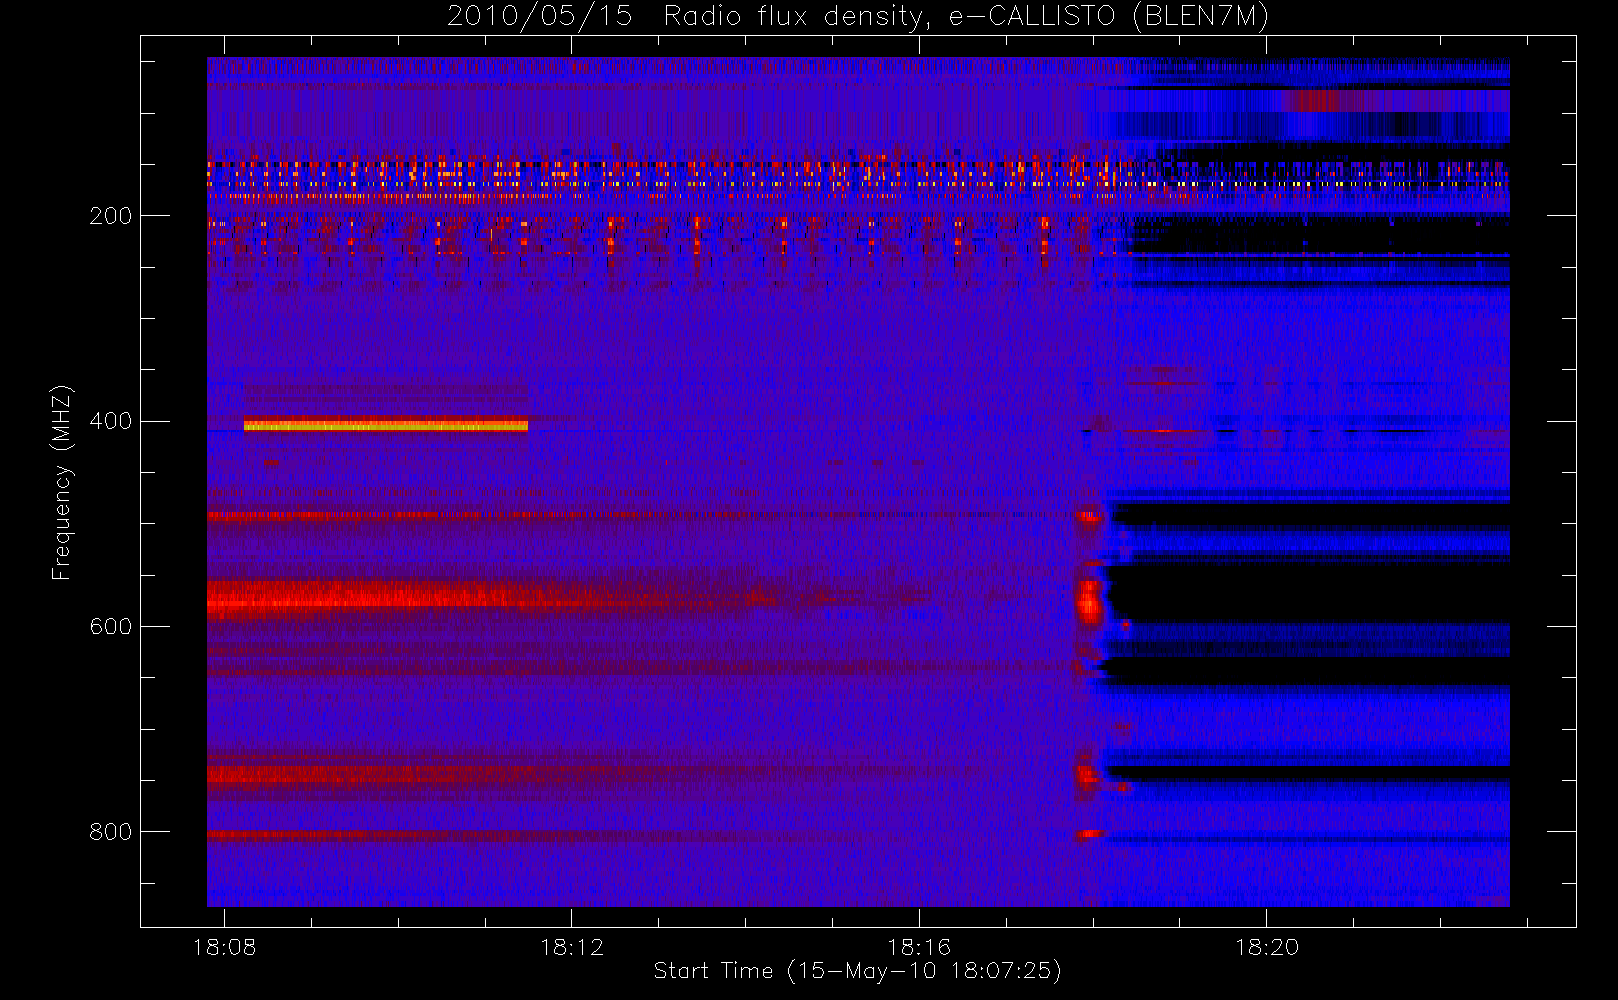1618x1000 pixels.
Task: Click the "Frequency (MHZ)" vertical axis label
Action: 62,482
